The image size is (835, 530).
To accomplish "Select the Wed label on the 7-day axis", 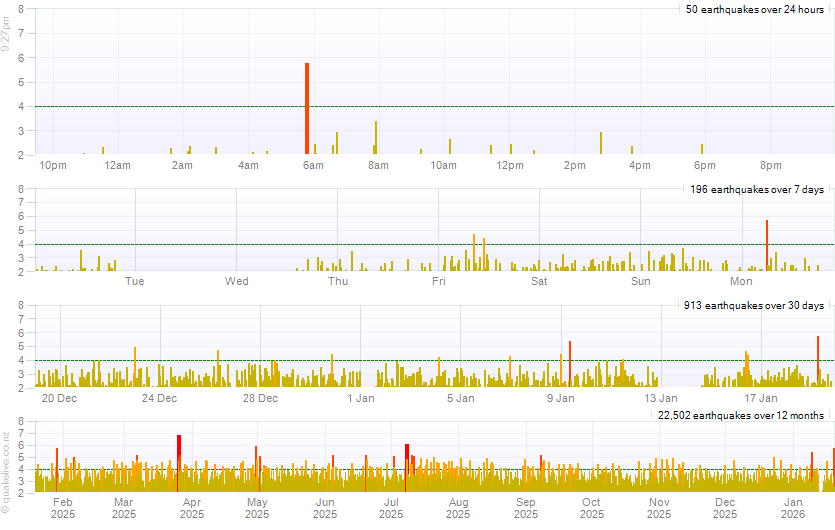I will (237, 281).
